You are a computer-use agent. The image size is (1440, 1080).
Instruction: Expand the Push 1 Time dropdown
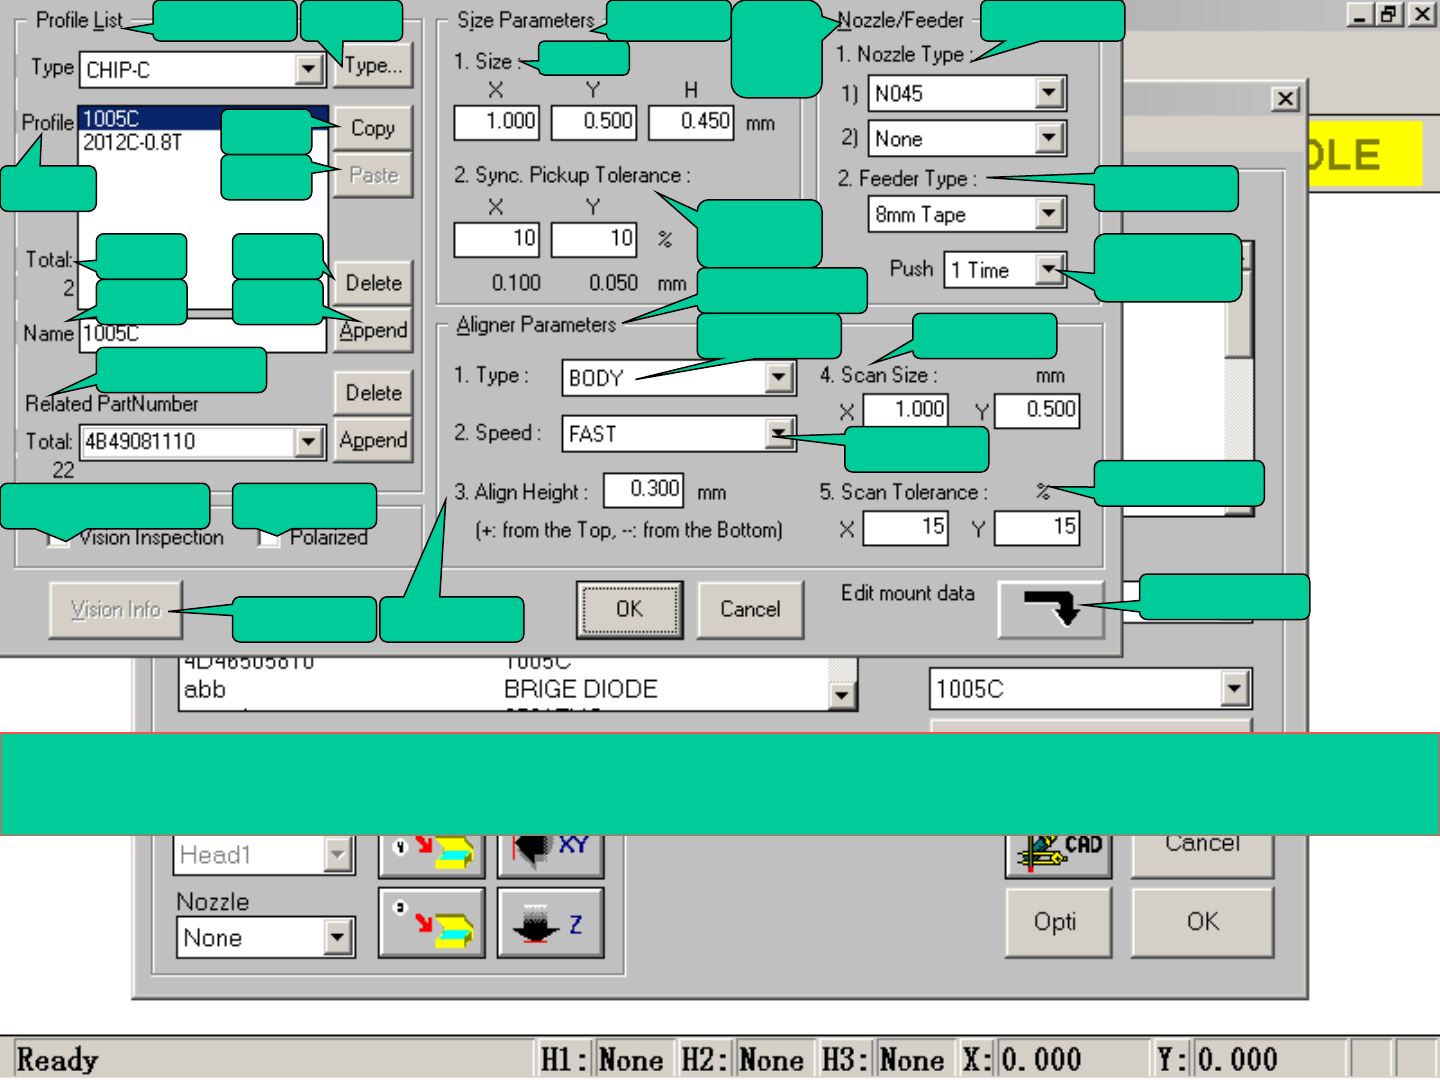coord(1048,270)
